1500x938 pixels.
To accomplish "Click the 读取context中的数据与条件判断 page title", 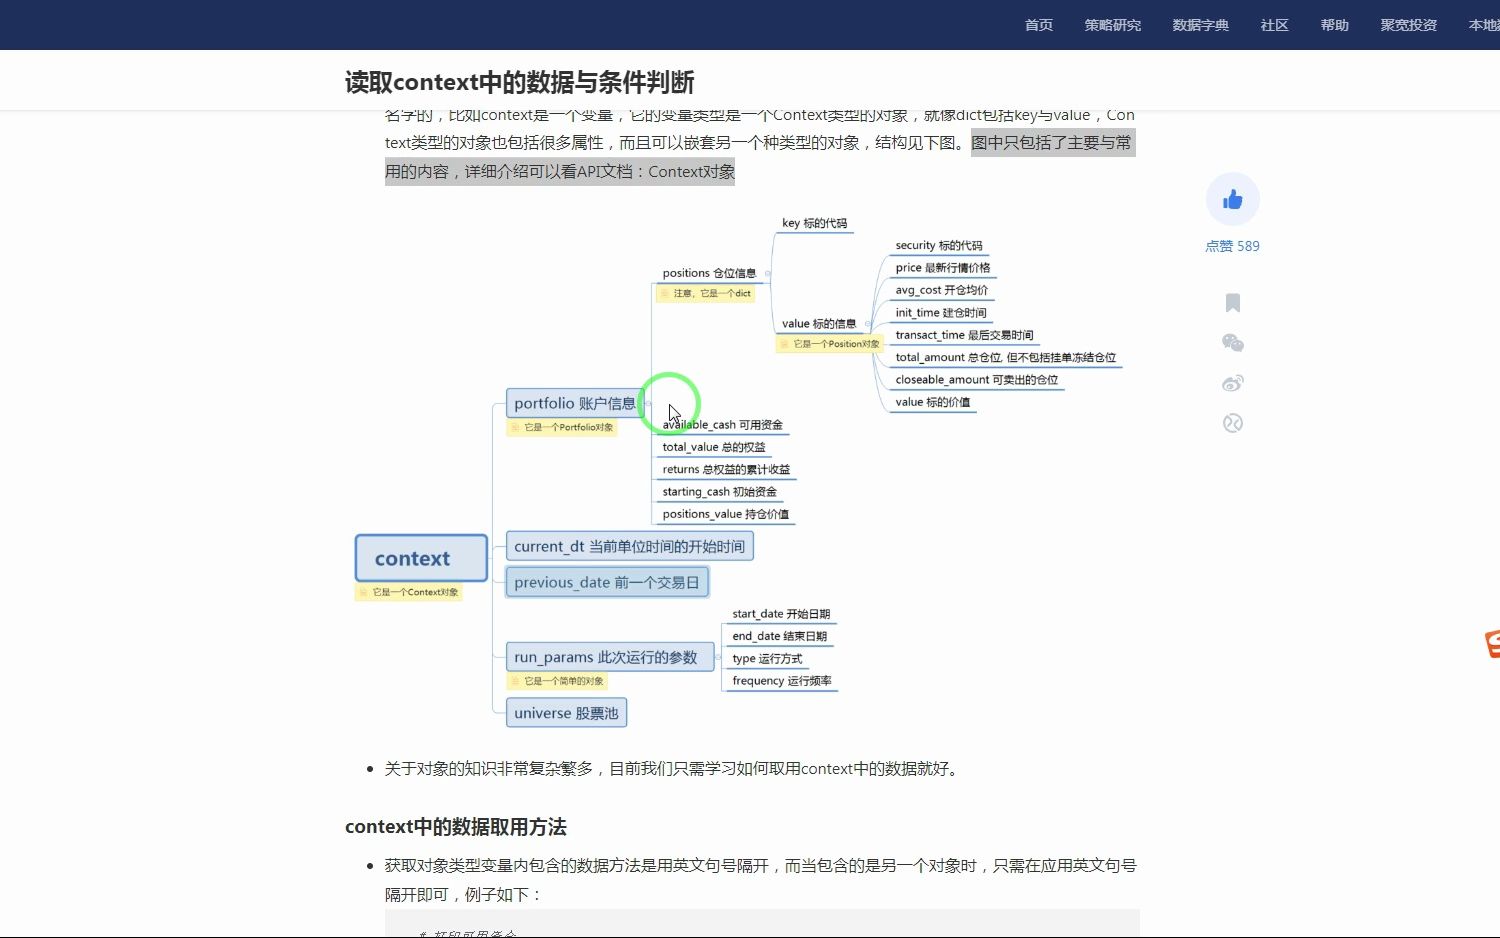I will (x=520, y=82).
